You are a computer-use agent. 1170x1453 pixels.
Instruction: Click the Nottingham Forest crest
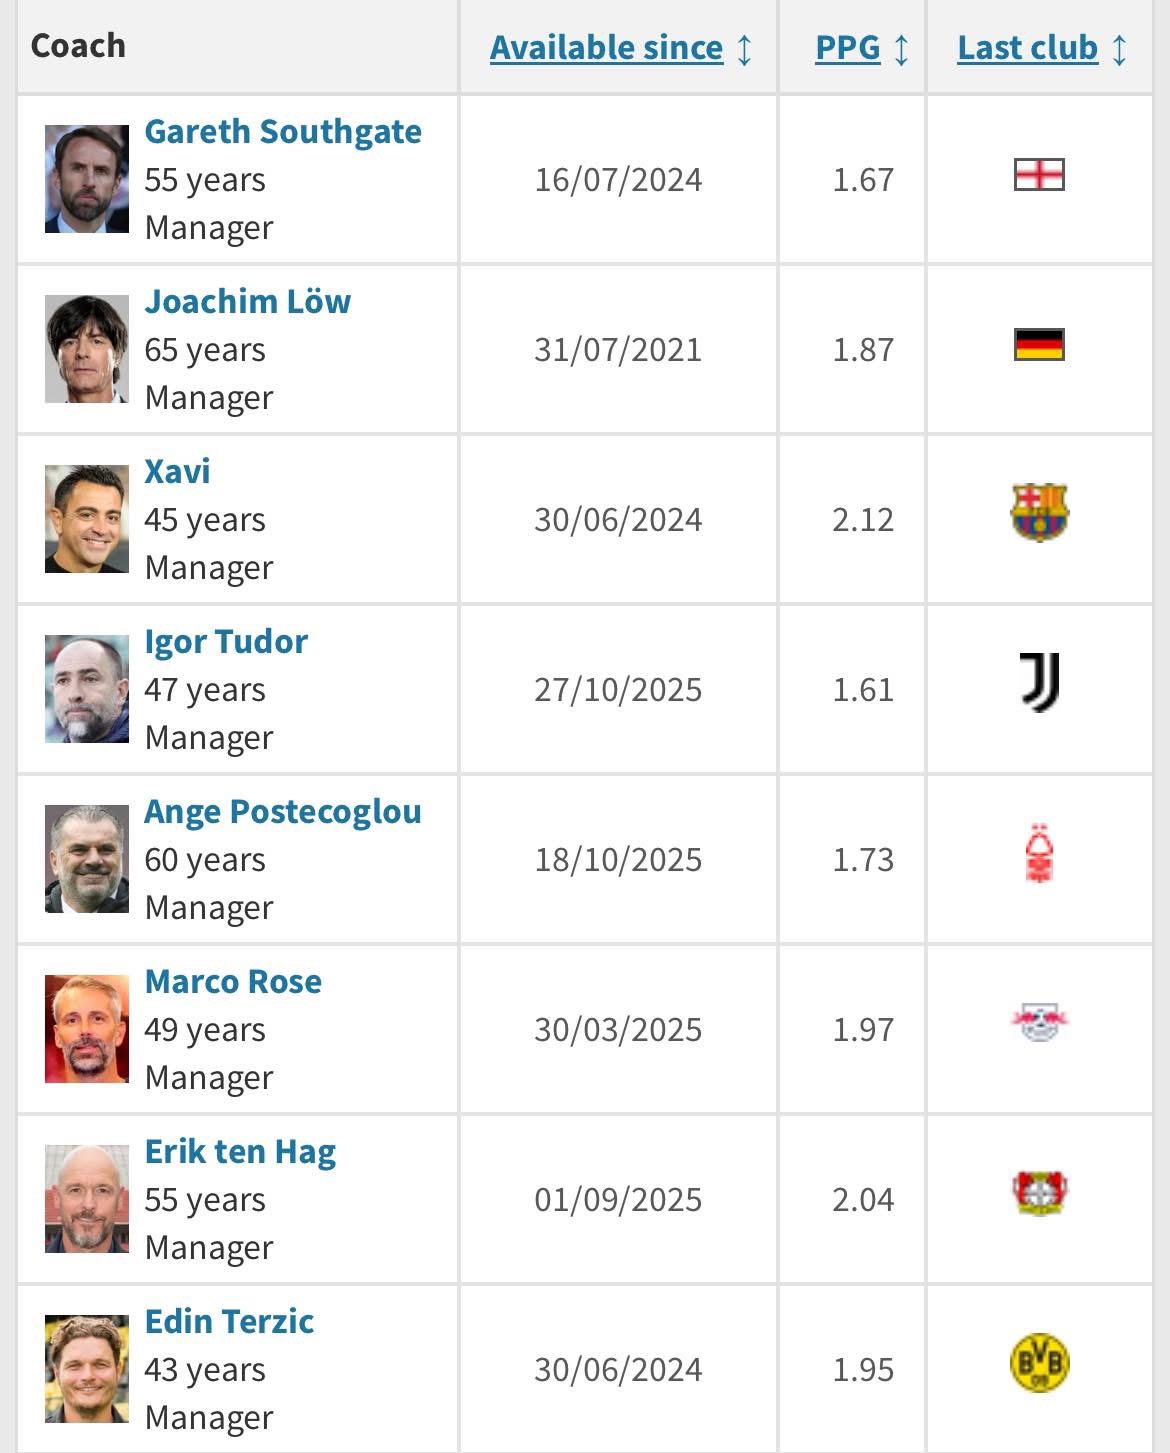pyautogui.click(x=1040, y=853)
